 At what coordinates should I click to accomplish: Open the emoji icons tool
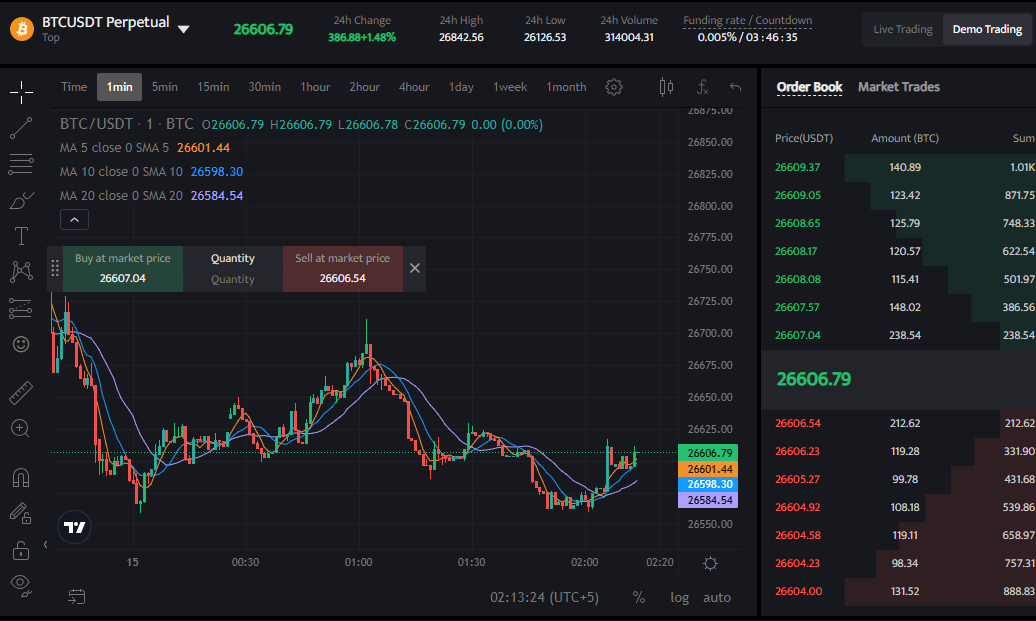pyautogui.click(x=21, y=344)
